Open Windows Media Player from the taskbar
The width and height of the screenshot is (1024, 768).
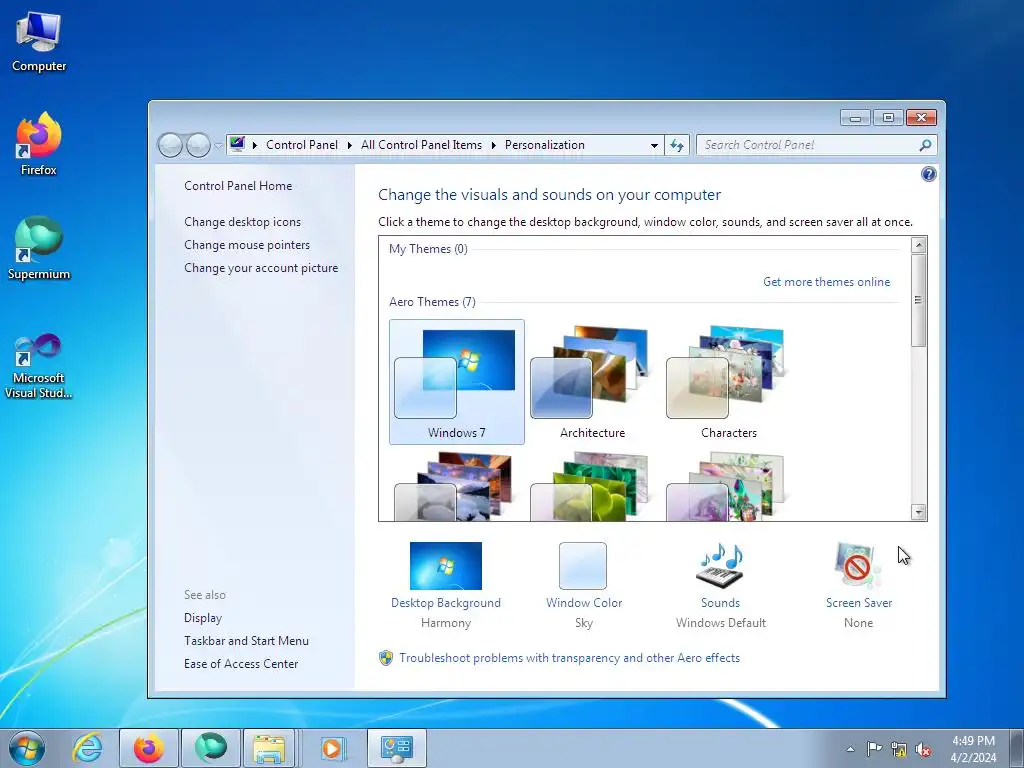tap(332, 748)
